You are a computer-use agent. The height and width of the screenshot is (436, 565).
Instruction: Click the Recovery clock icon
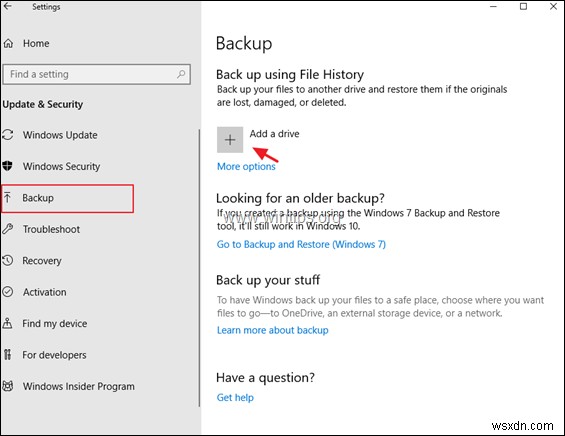tap(8, 260)
